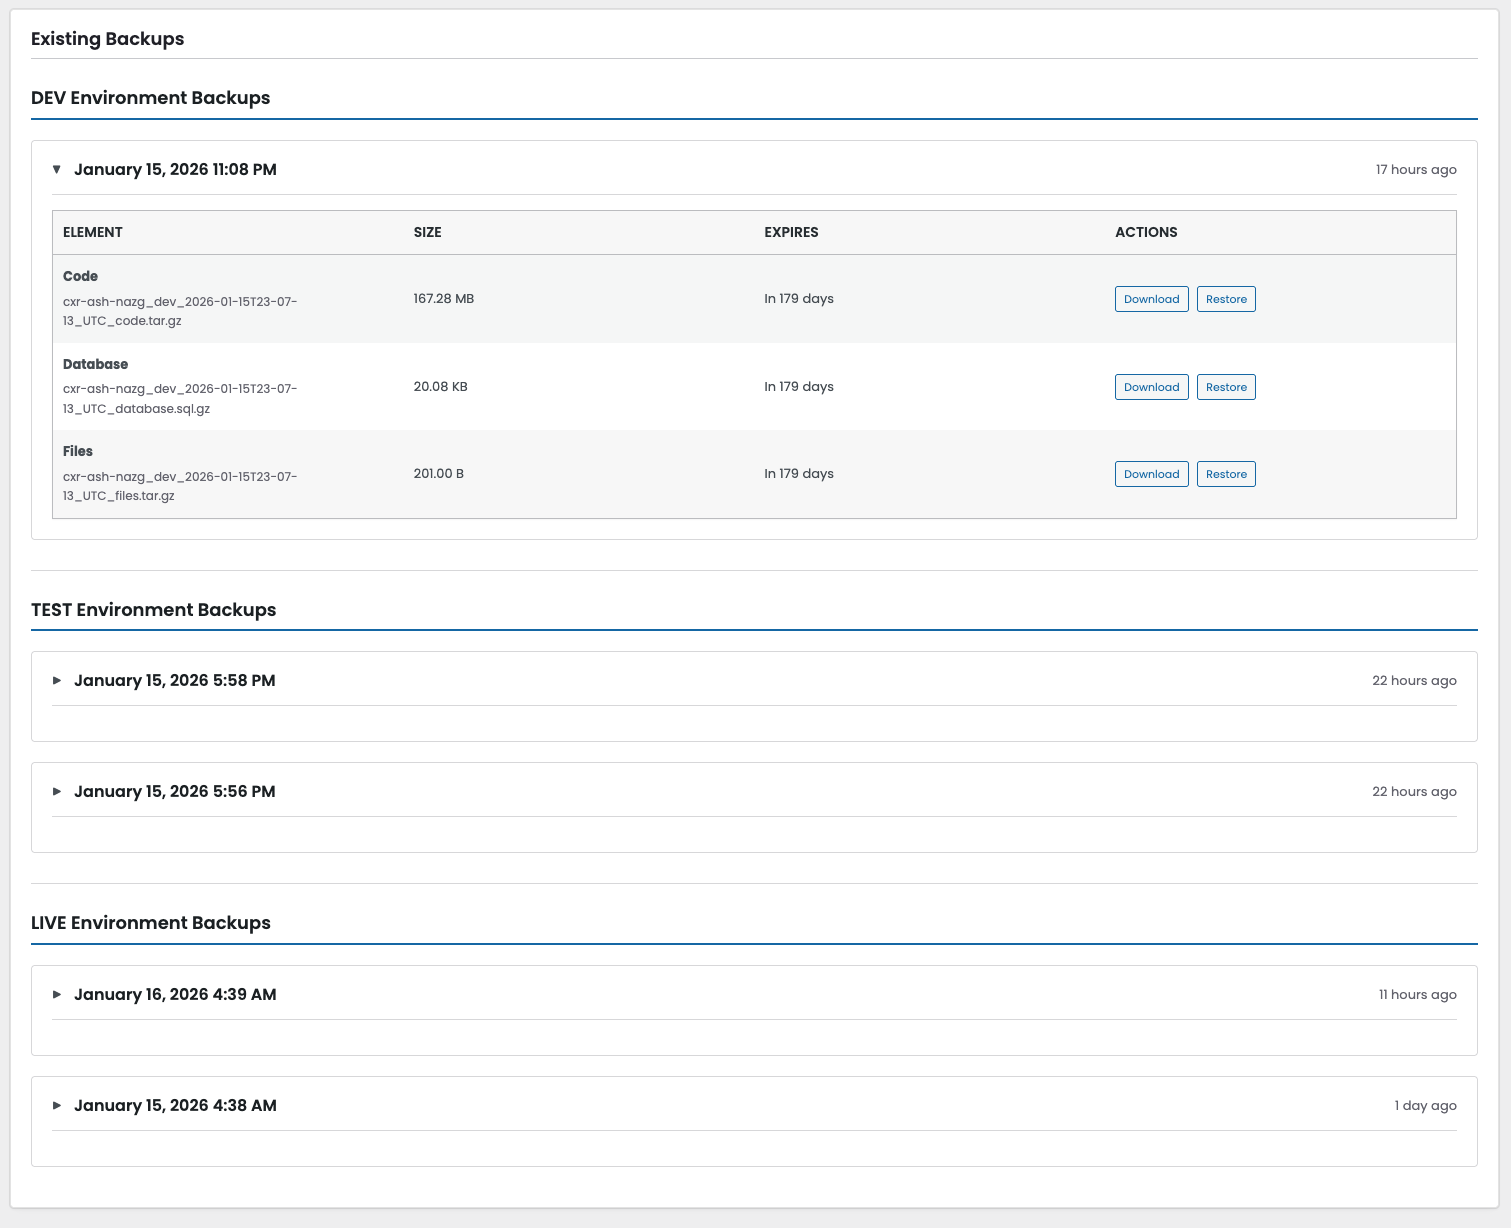Image resolution: width=1511 pixels, height=1228 pixels.
Task: Download the Code backup element
Action: pos(1151,298)
